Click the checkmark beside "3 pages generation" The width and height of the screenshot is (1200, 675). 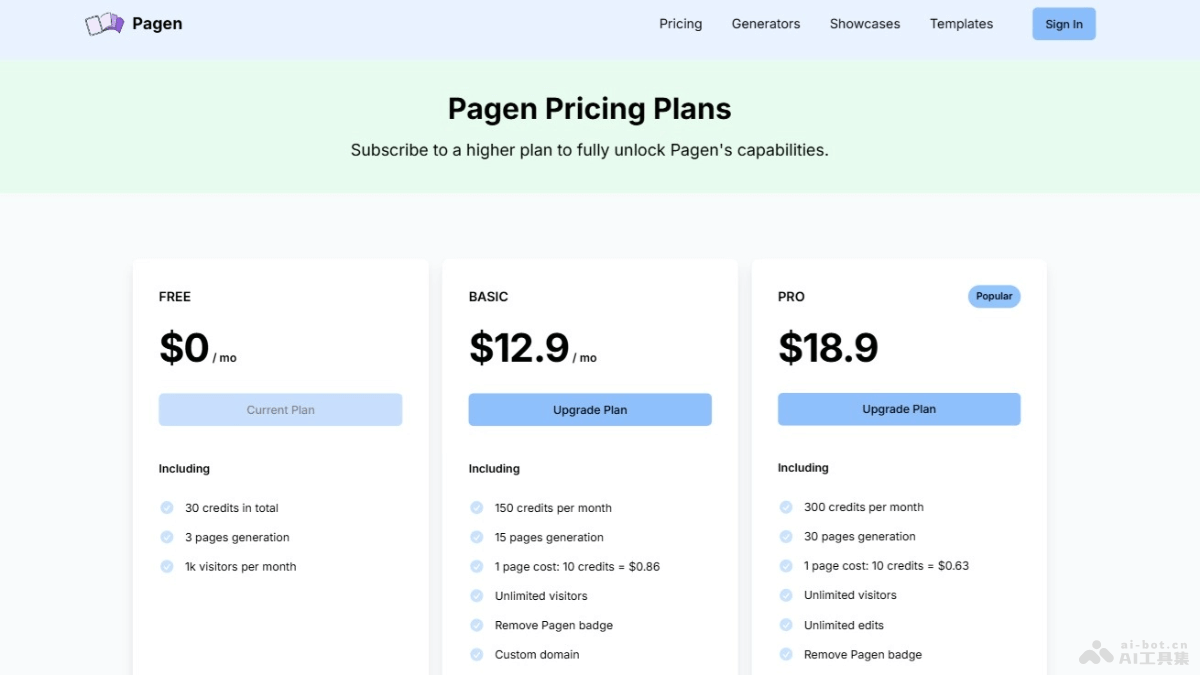point(166,537)
